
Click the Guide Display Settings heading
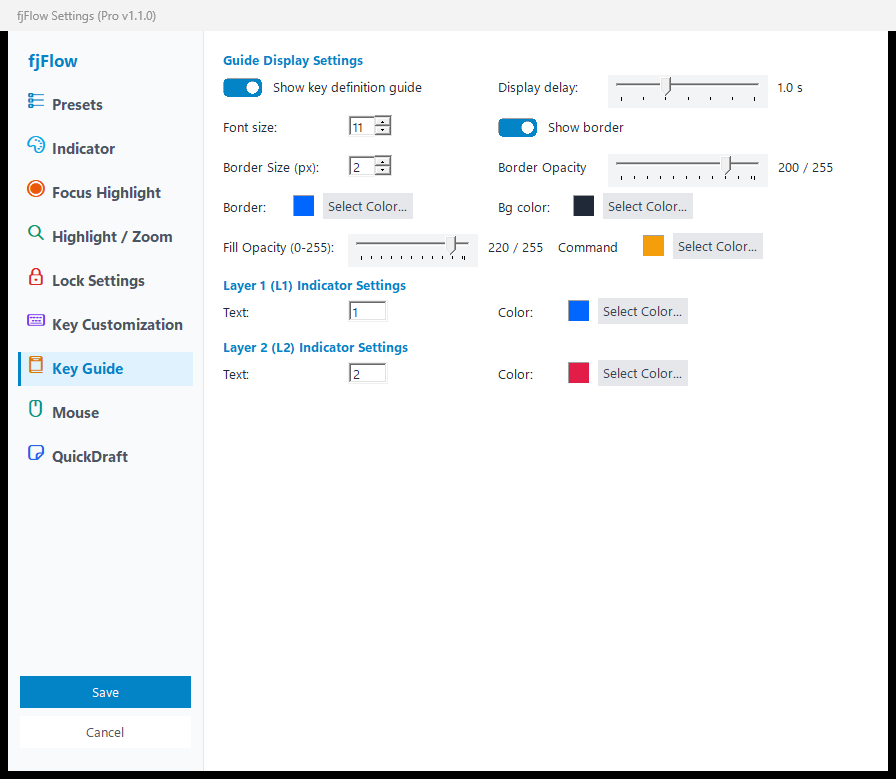point(293,61)
